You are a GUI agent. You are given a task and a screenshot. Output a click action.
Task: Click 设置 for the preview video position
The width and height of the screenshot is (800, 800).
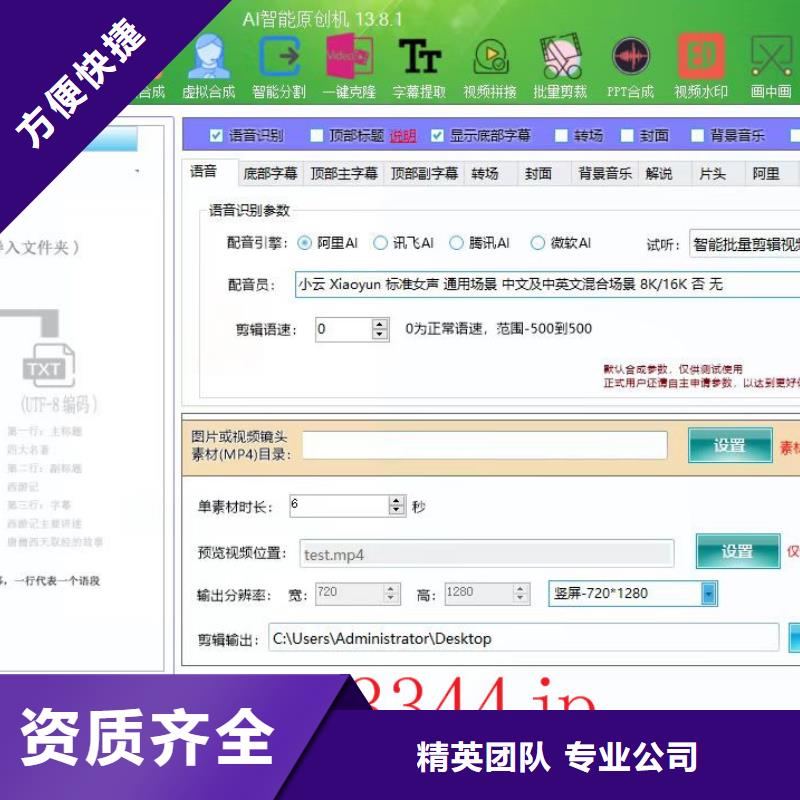pyautogui.click(x=738, y=551)
